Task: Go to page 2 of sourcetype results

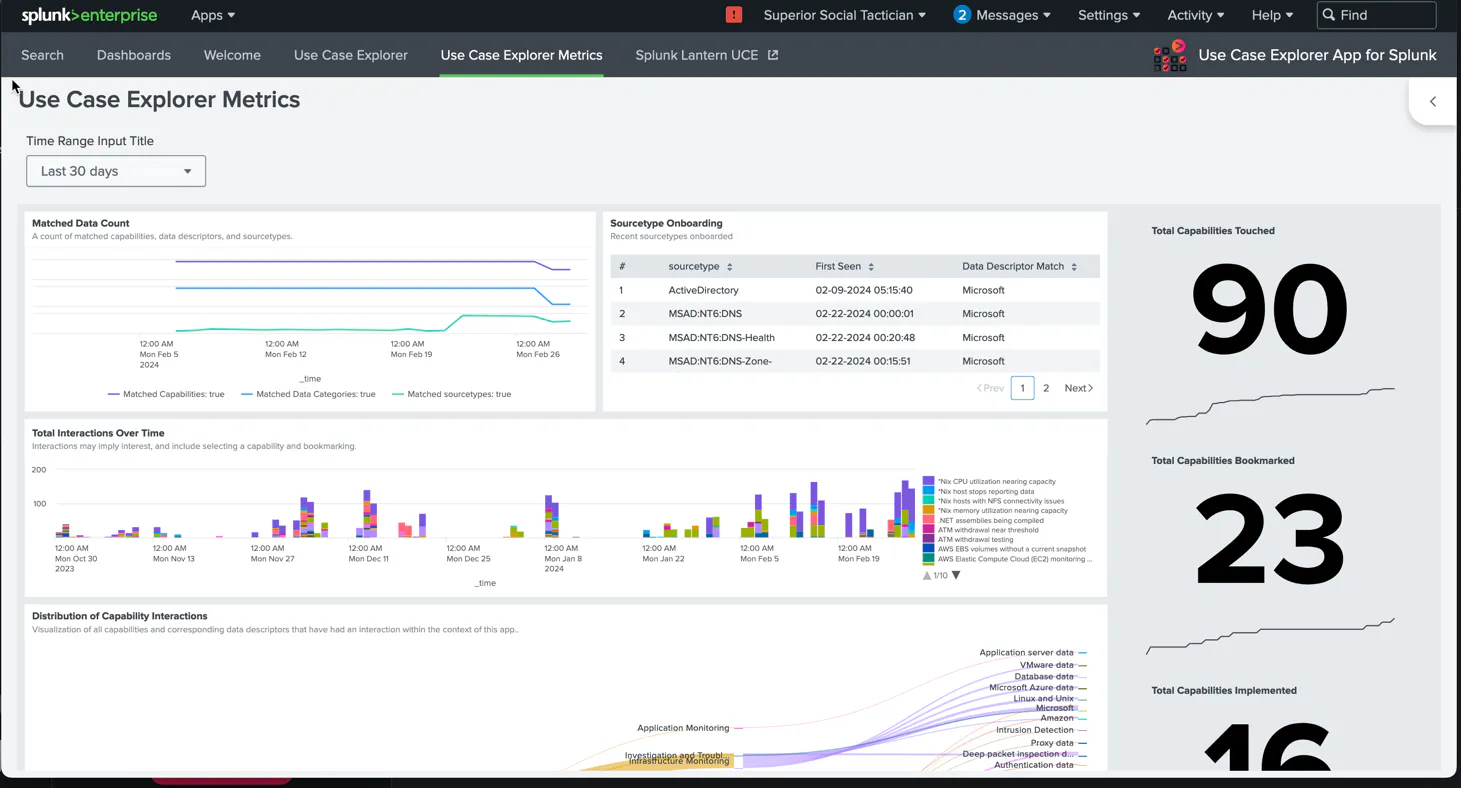Action: pos(1046,388)
